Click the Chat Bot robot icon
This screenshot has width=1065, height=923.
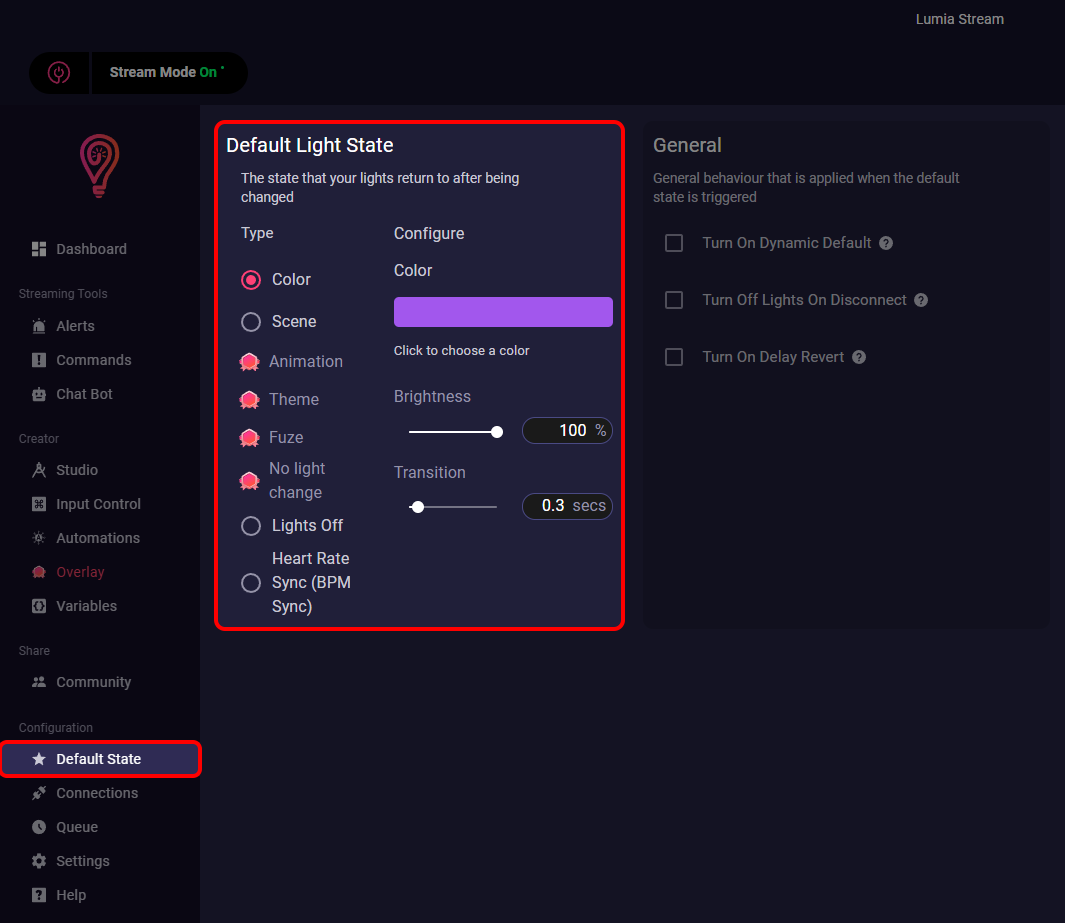39,394
